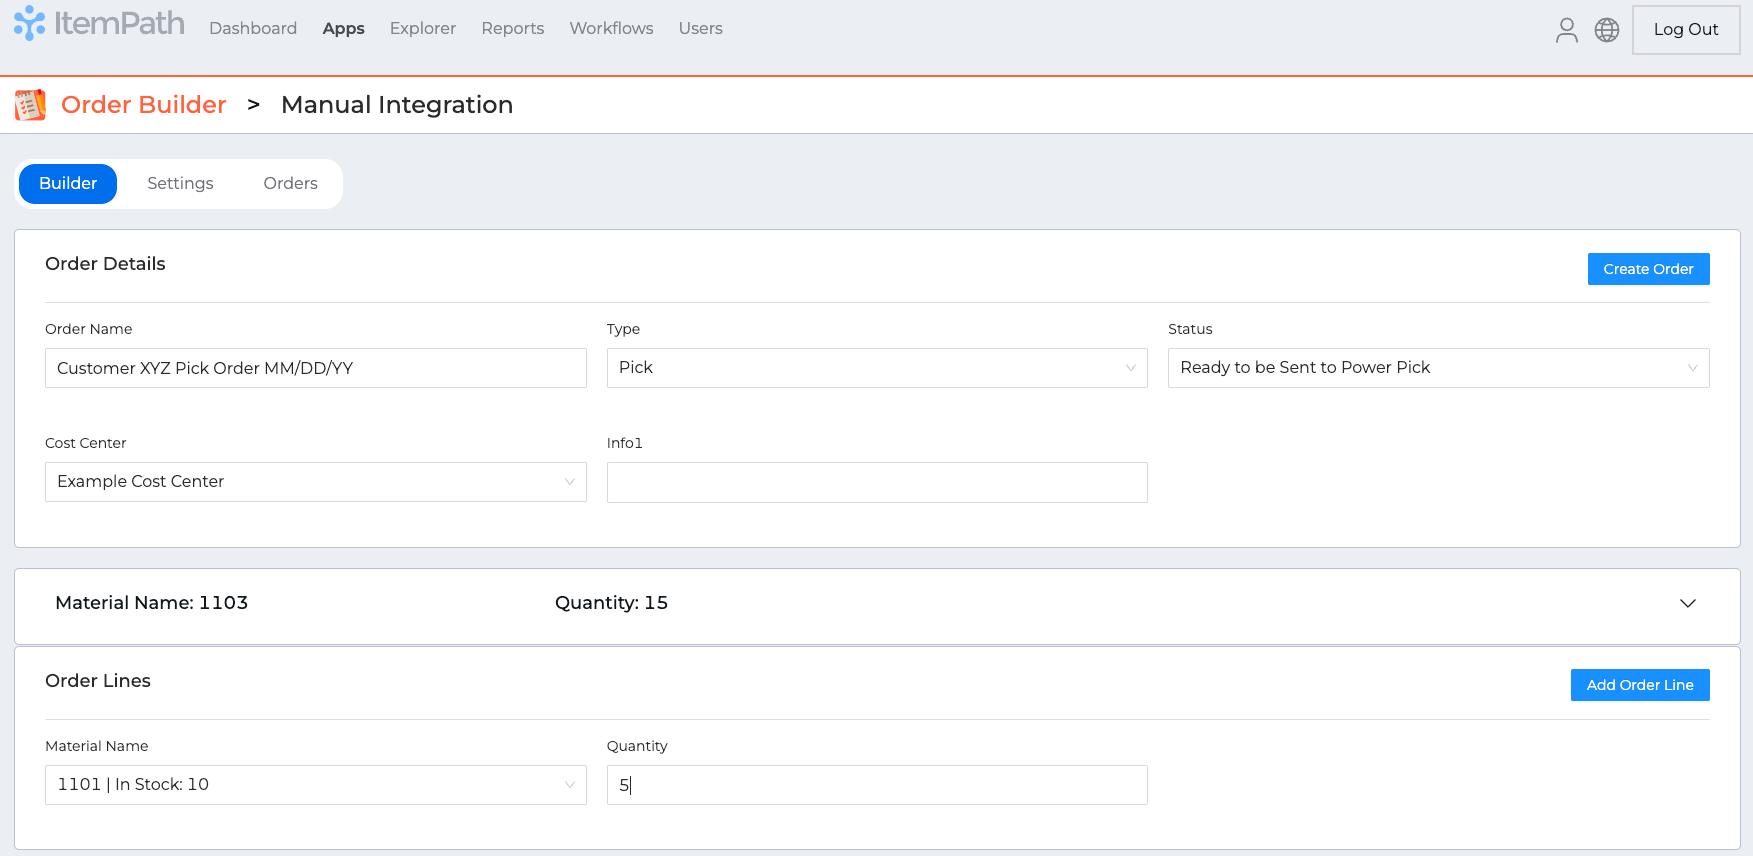
Task: Open the Material Name dropdown for 1101
Action: click(x=315, y=785)
